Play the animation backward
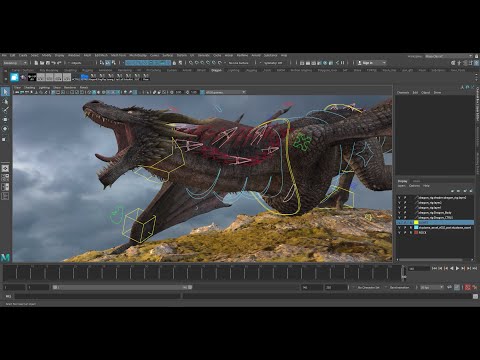 (x=451, y=268)
